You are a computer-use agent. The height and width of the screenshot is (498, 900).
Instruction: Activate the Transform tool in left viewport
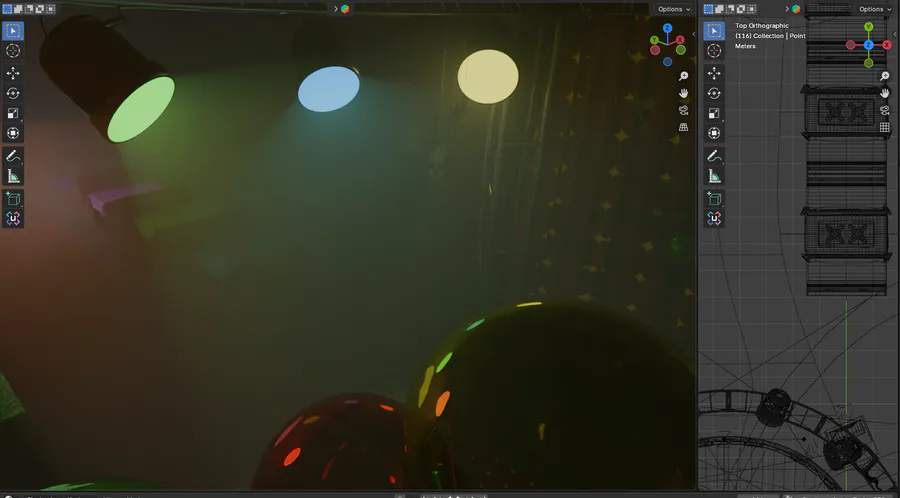[x=13, y=133]
